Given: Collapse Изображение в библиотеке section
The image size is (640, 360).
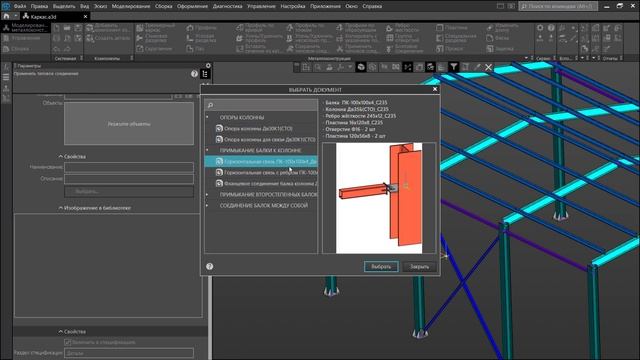Looking at the screenshot, I should tap(60, 208).
